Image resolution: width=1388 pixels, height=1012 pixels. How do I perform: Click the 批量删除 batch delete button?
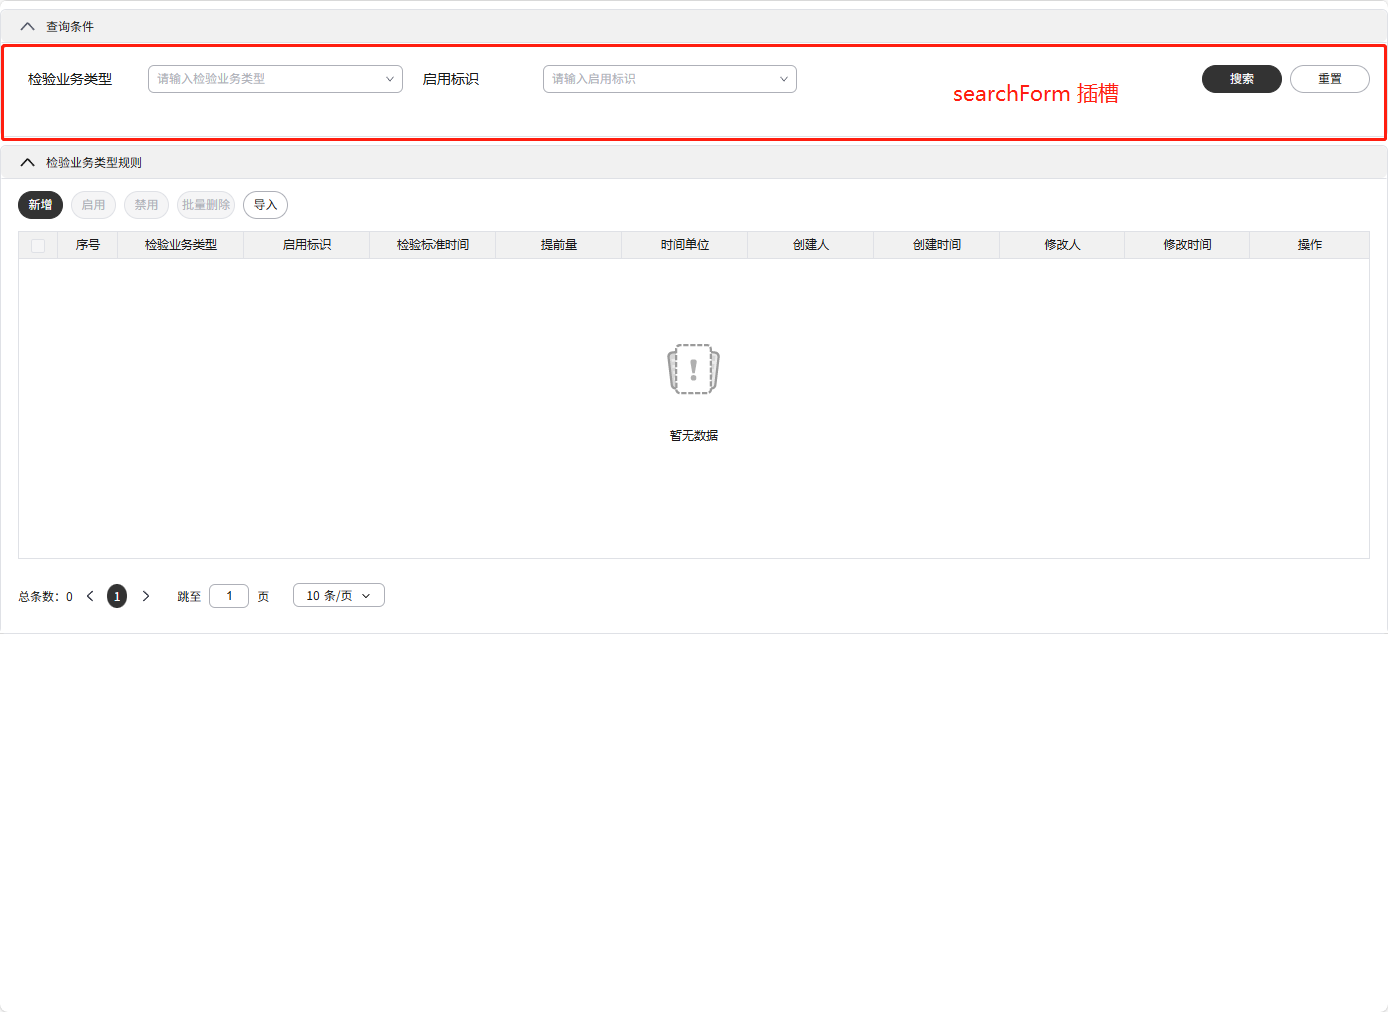coord(206,204)
